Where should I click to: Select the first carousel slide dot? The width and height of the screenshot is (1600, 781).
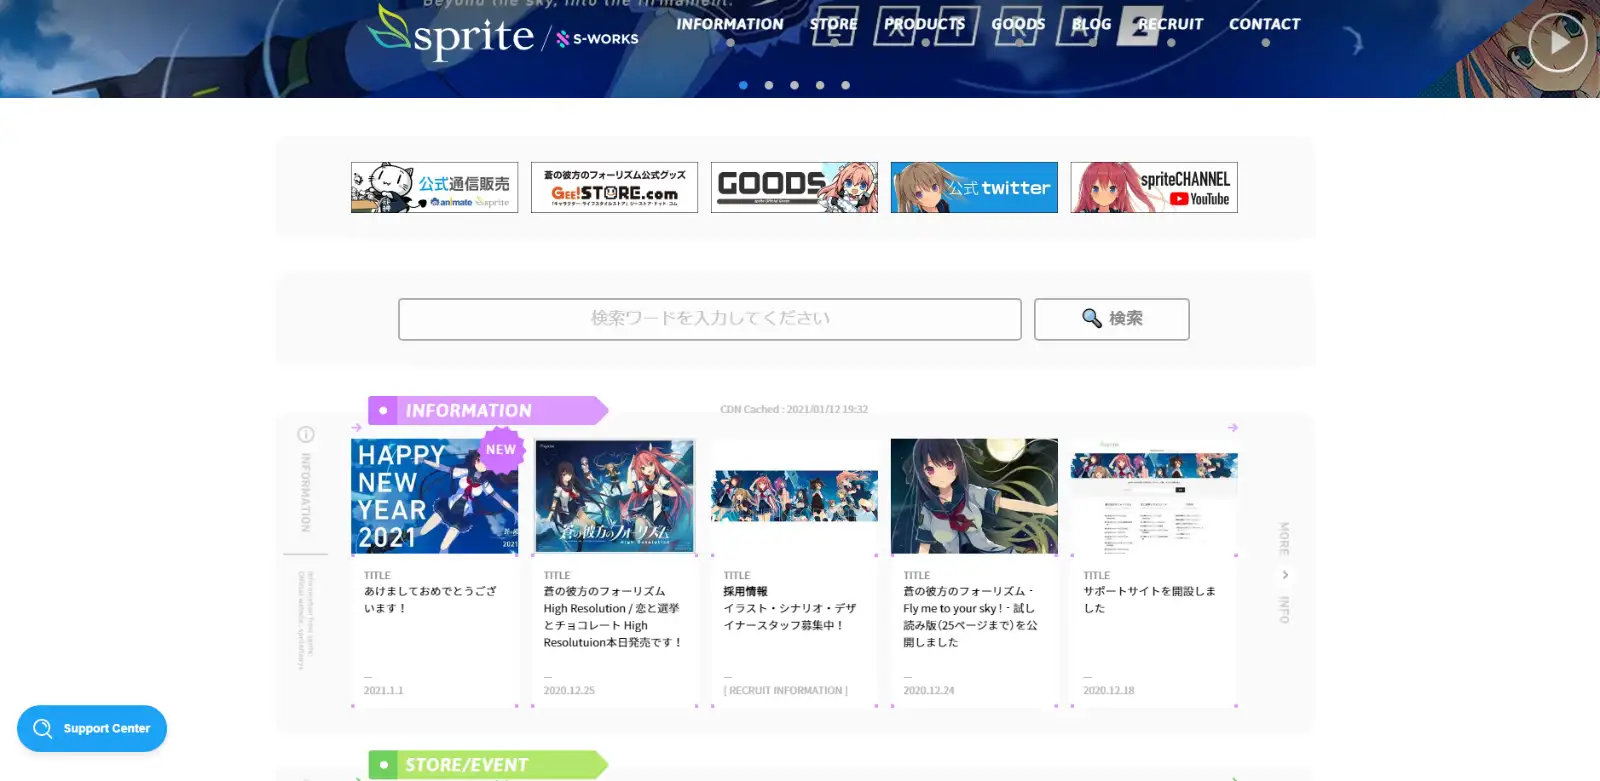(x=743, y=85)
